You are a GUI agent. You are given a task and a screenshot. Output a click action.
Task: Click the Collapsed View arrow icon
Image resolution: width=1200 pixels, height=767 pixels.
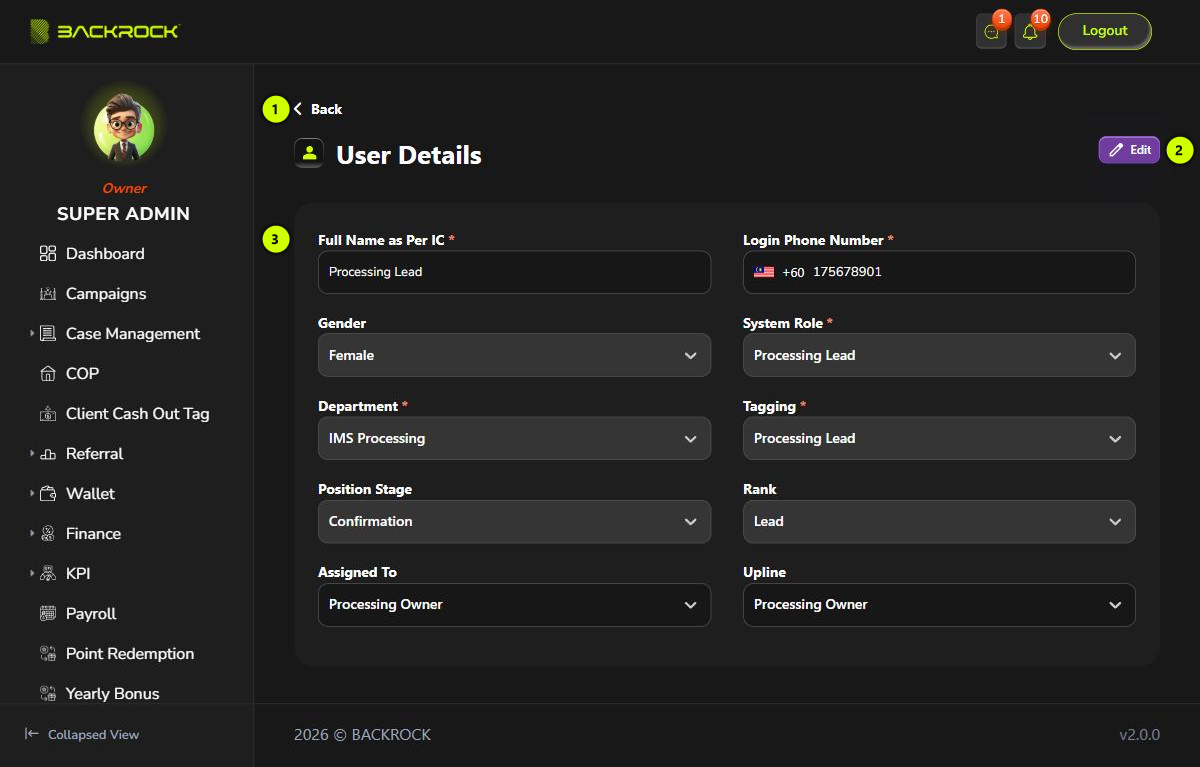32,734
